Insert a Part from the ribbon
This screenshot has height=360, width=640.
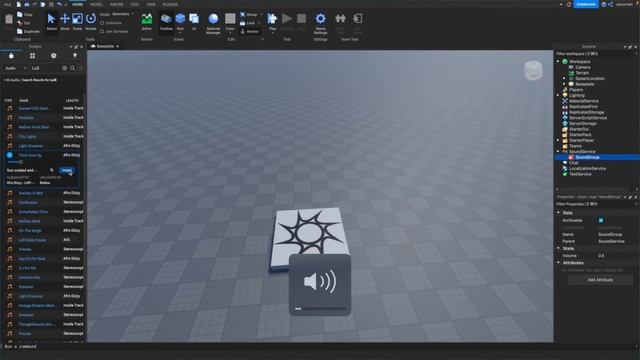pyautogui.click(x=180, y=22)
